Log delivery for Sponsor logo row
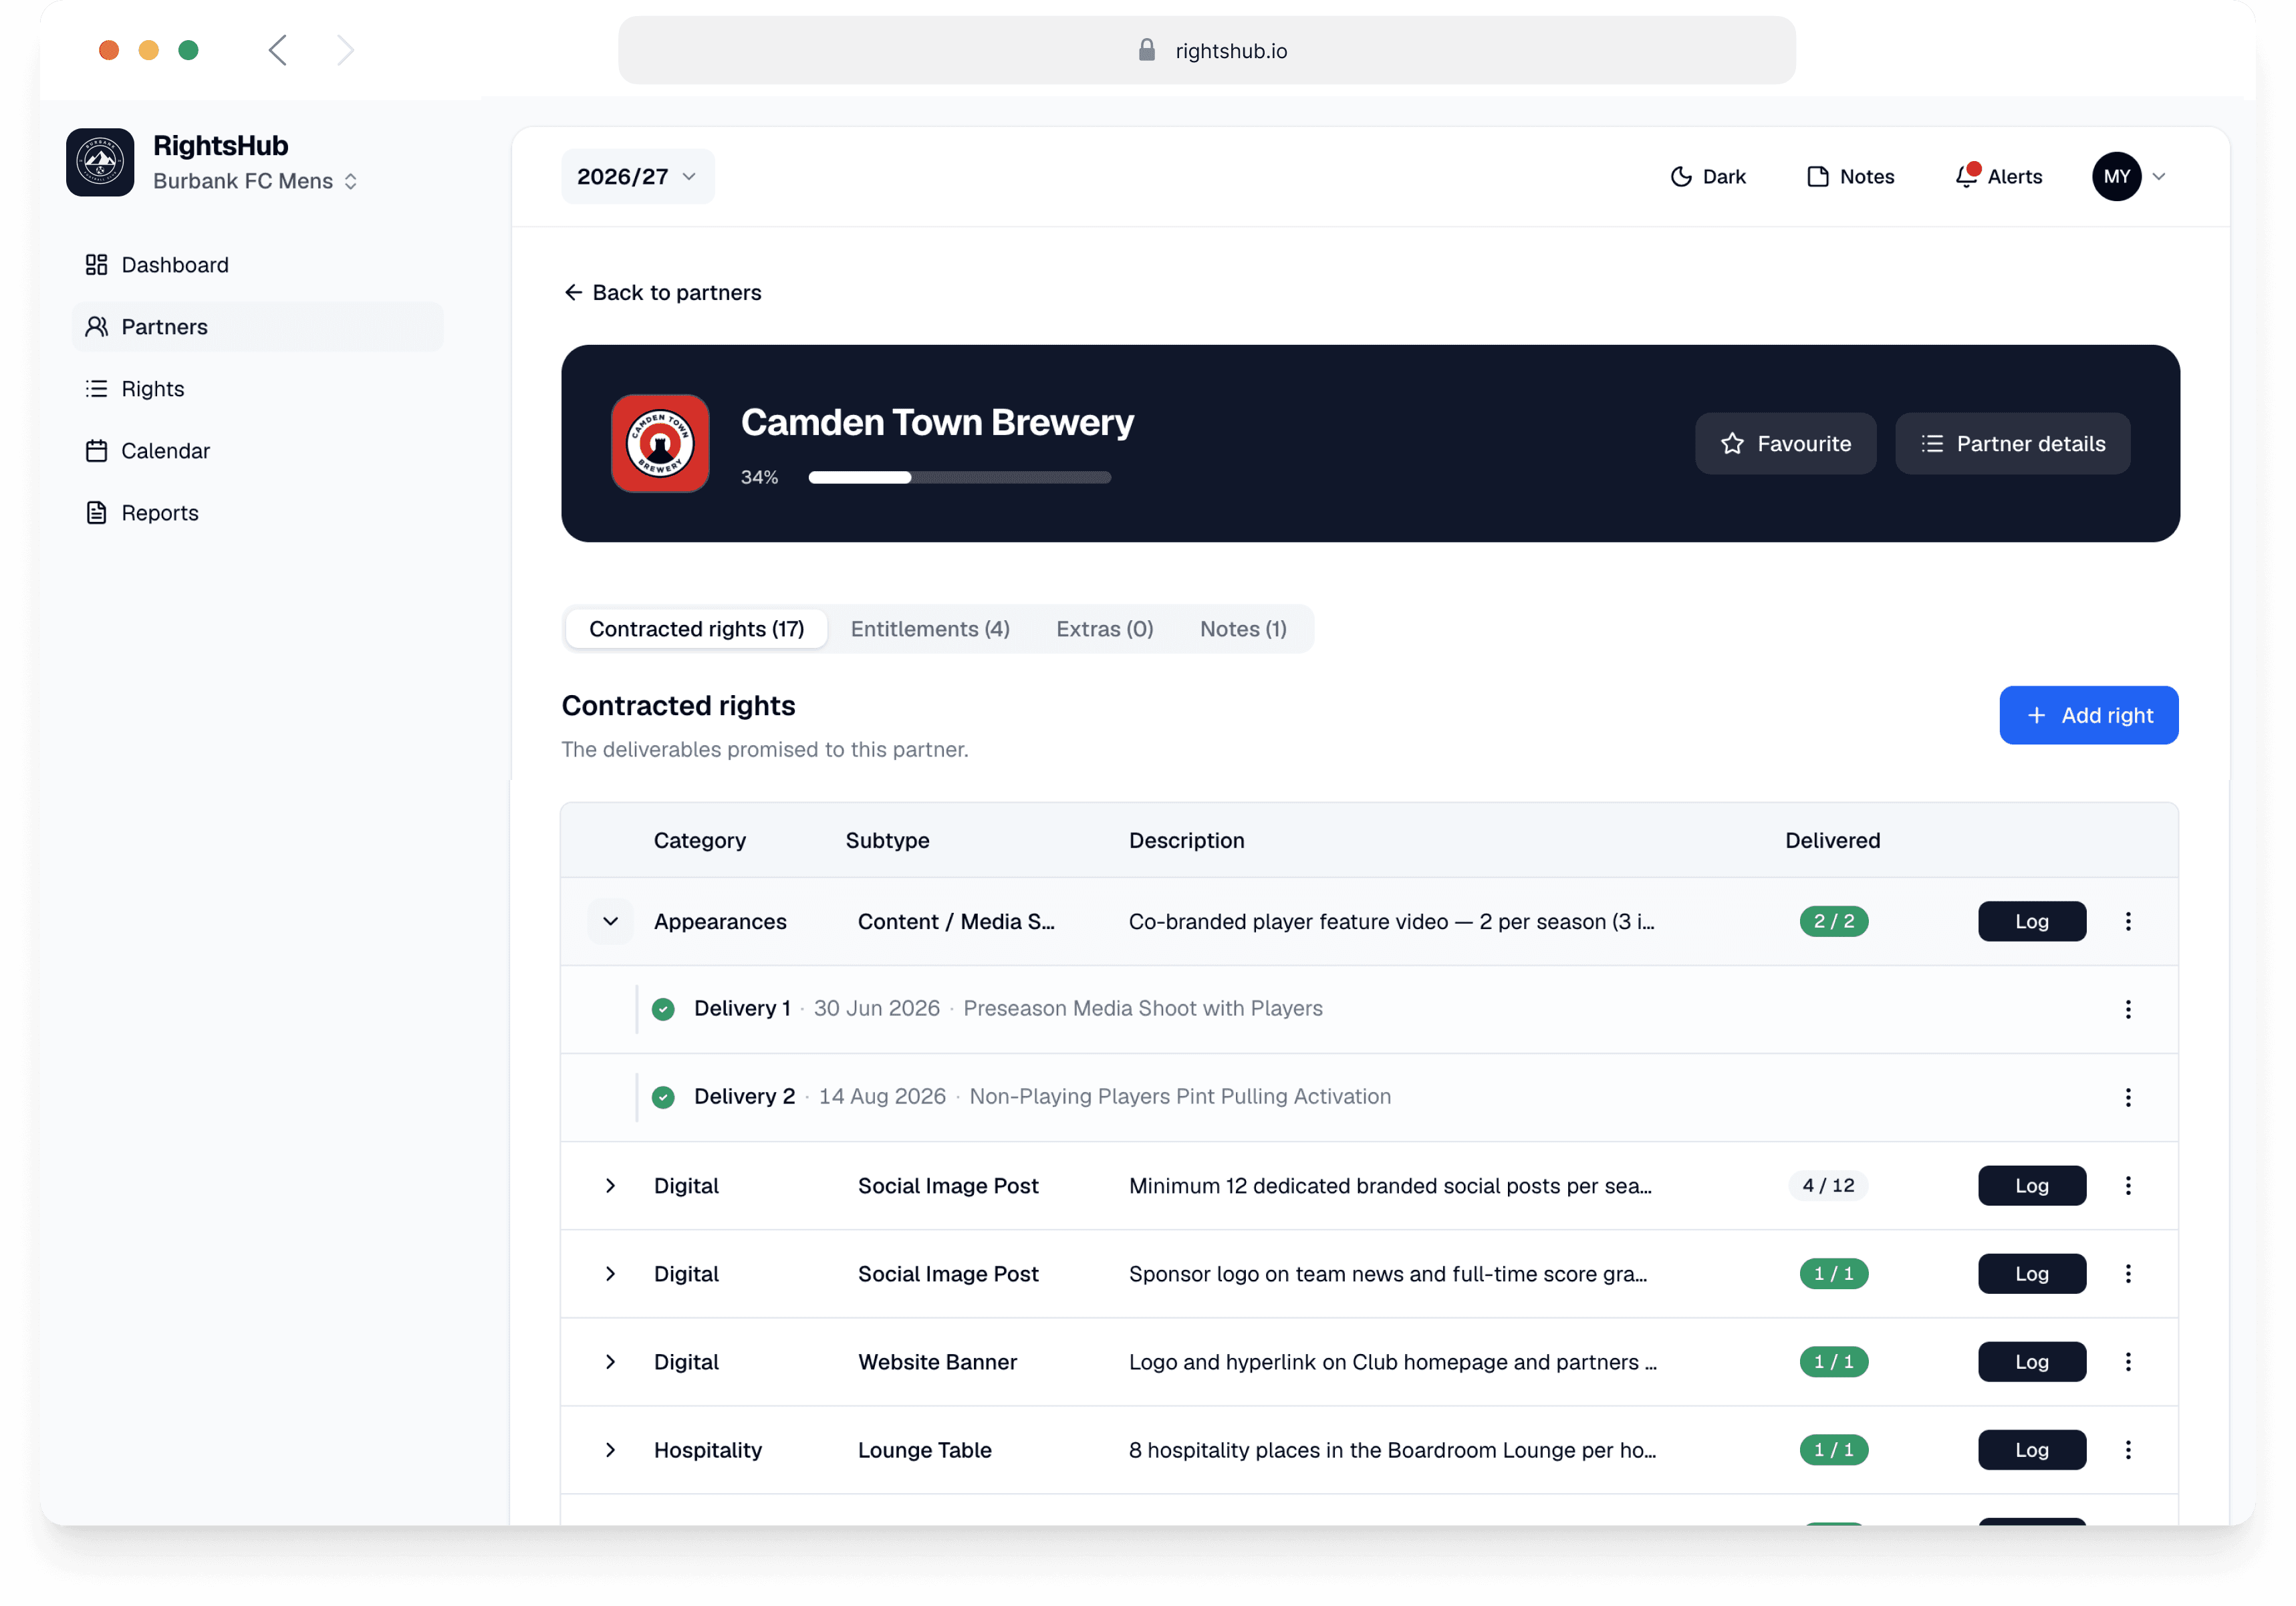Screen dimensions: 2296x1606 [2031, 1273]
